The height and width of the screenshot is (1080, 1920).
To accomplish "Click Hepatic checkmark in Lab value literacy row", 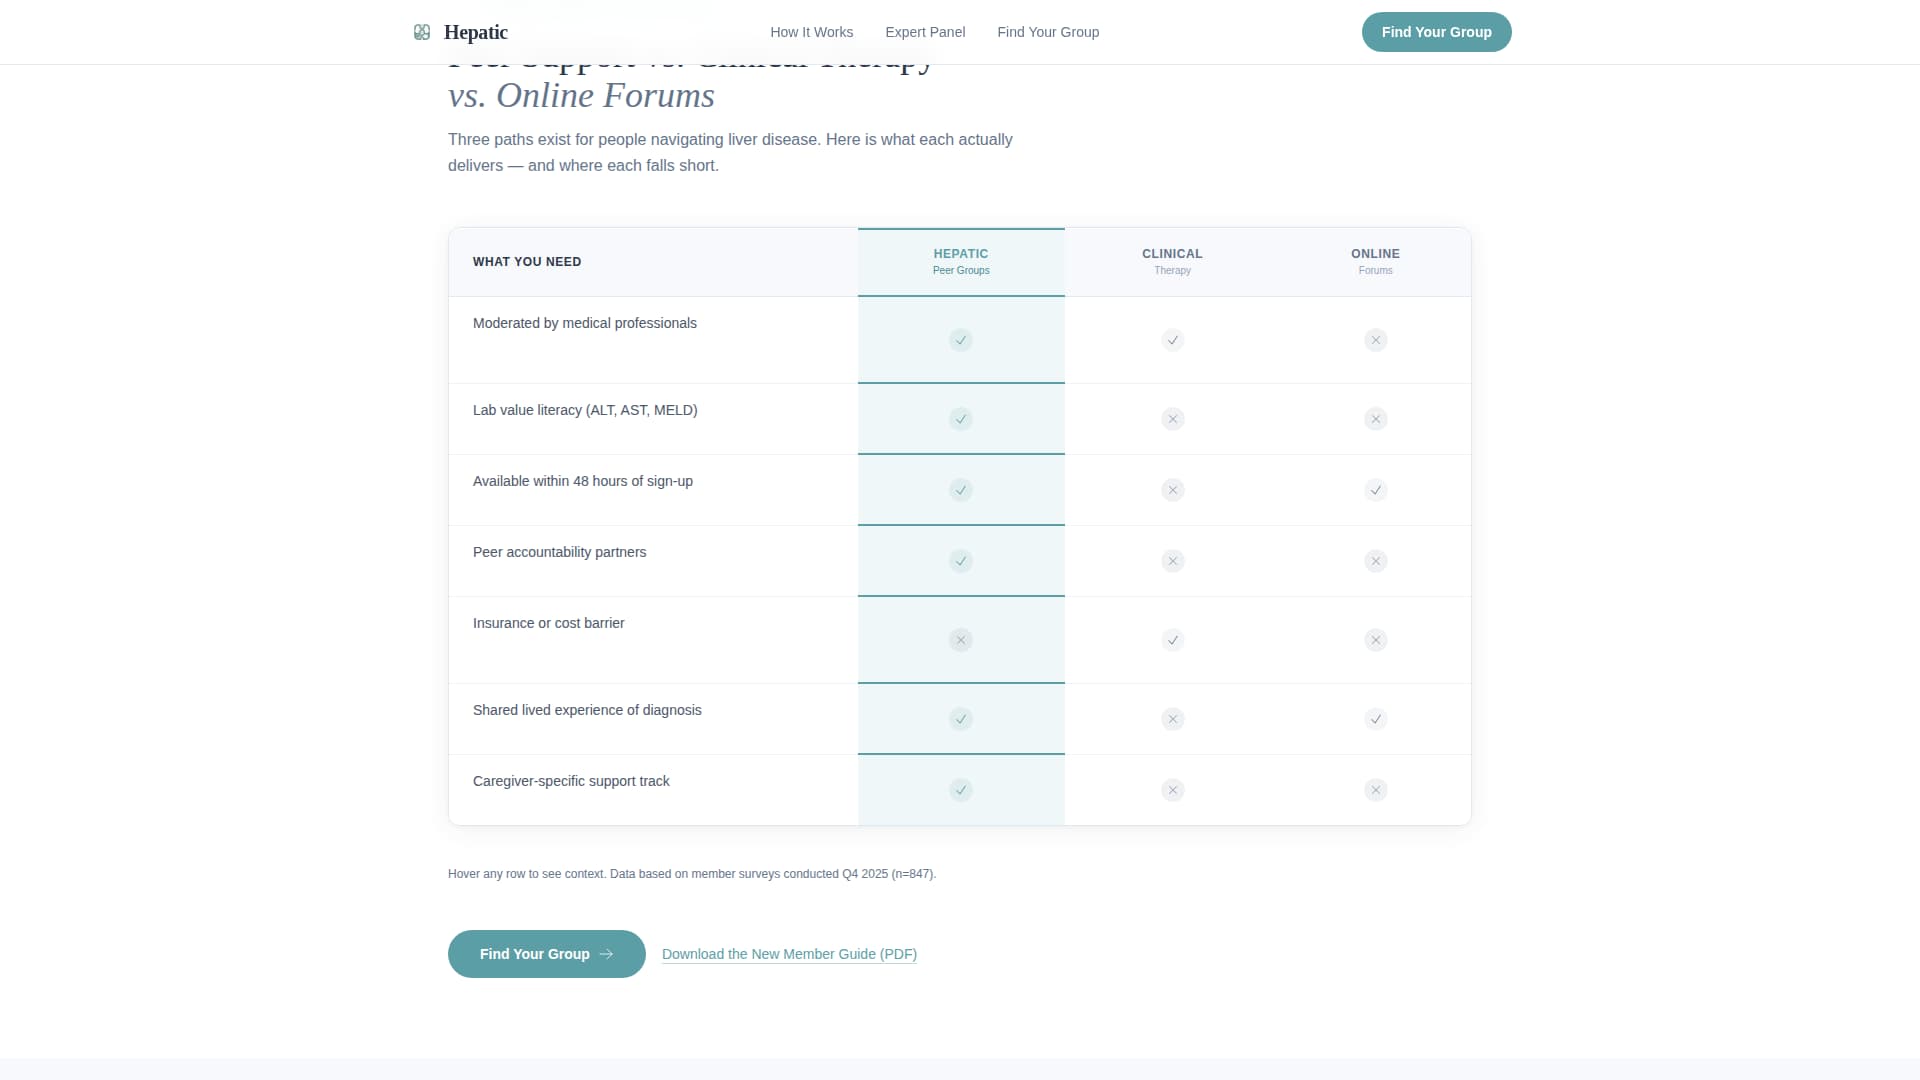I will tap(961, 419).
